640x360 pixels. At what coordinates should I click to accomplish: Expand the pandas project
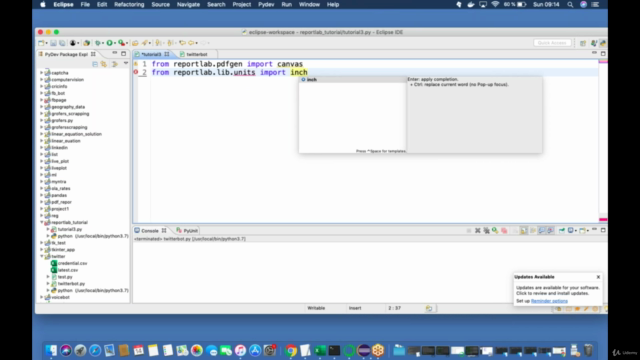click(x=41, y=195)
